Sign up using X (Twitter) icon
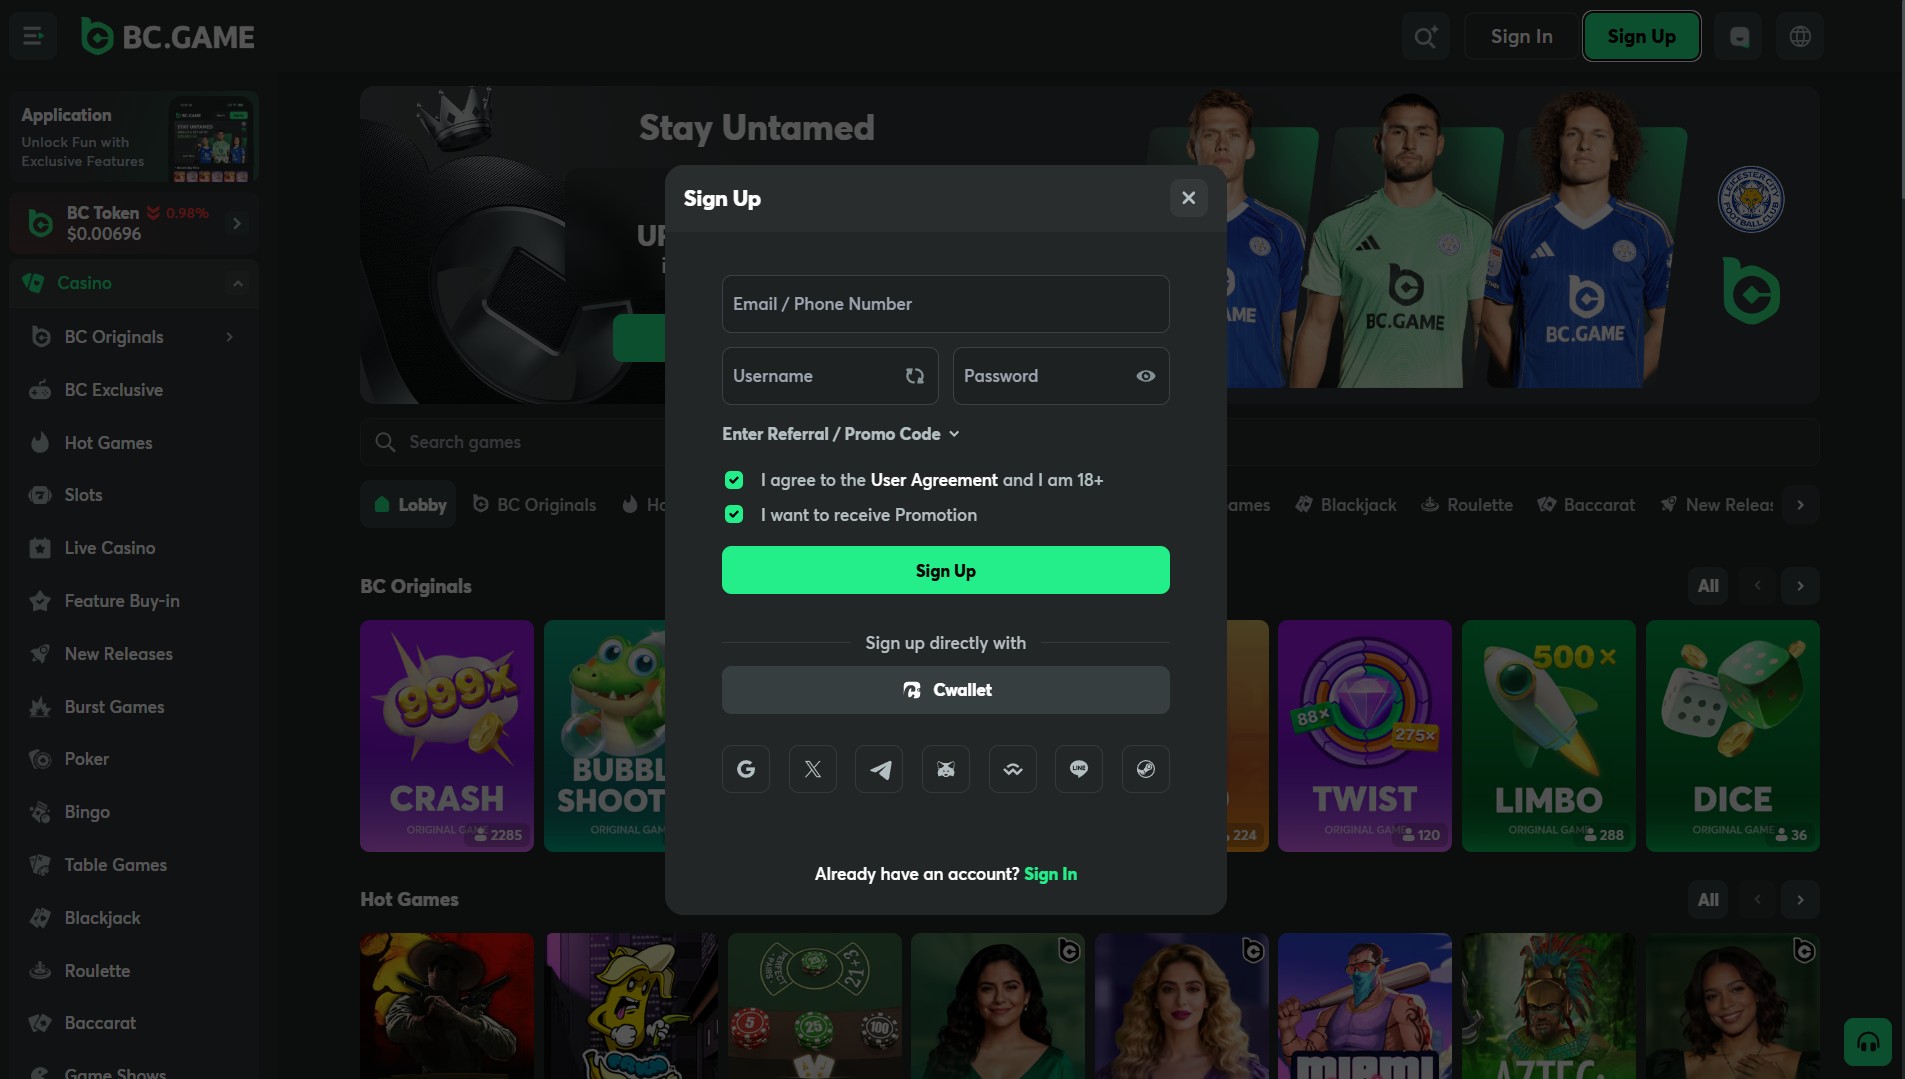 [x=812, y=769]
